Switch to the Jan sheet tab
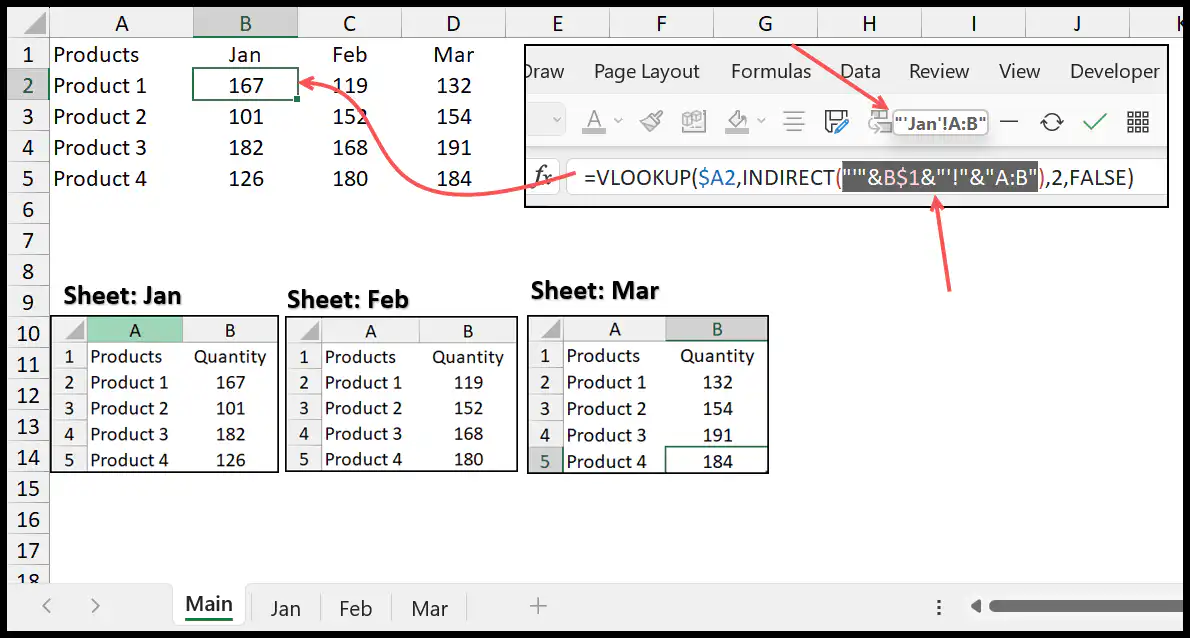This screenshot has width=1190, height=638. coord(286,608)
